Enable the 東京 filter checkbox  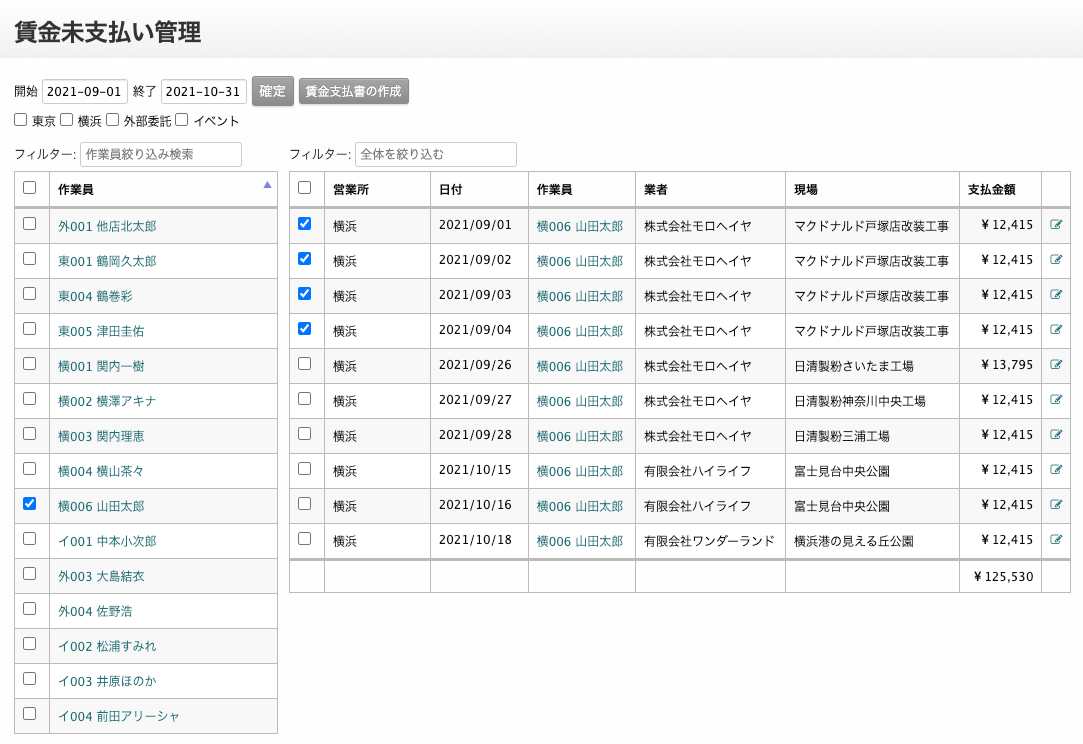tap(21, 120)
